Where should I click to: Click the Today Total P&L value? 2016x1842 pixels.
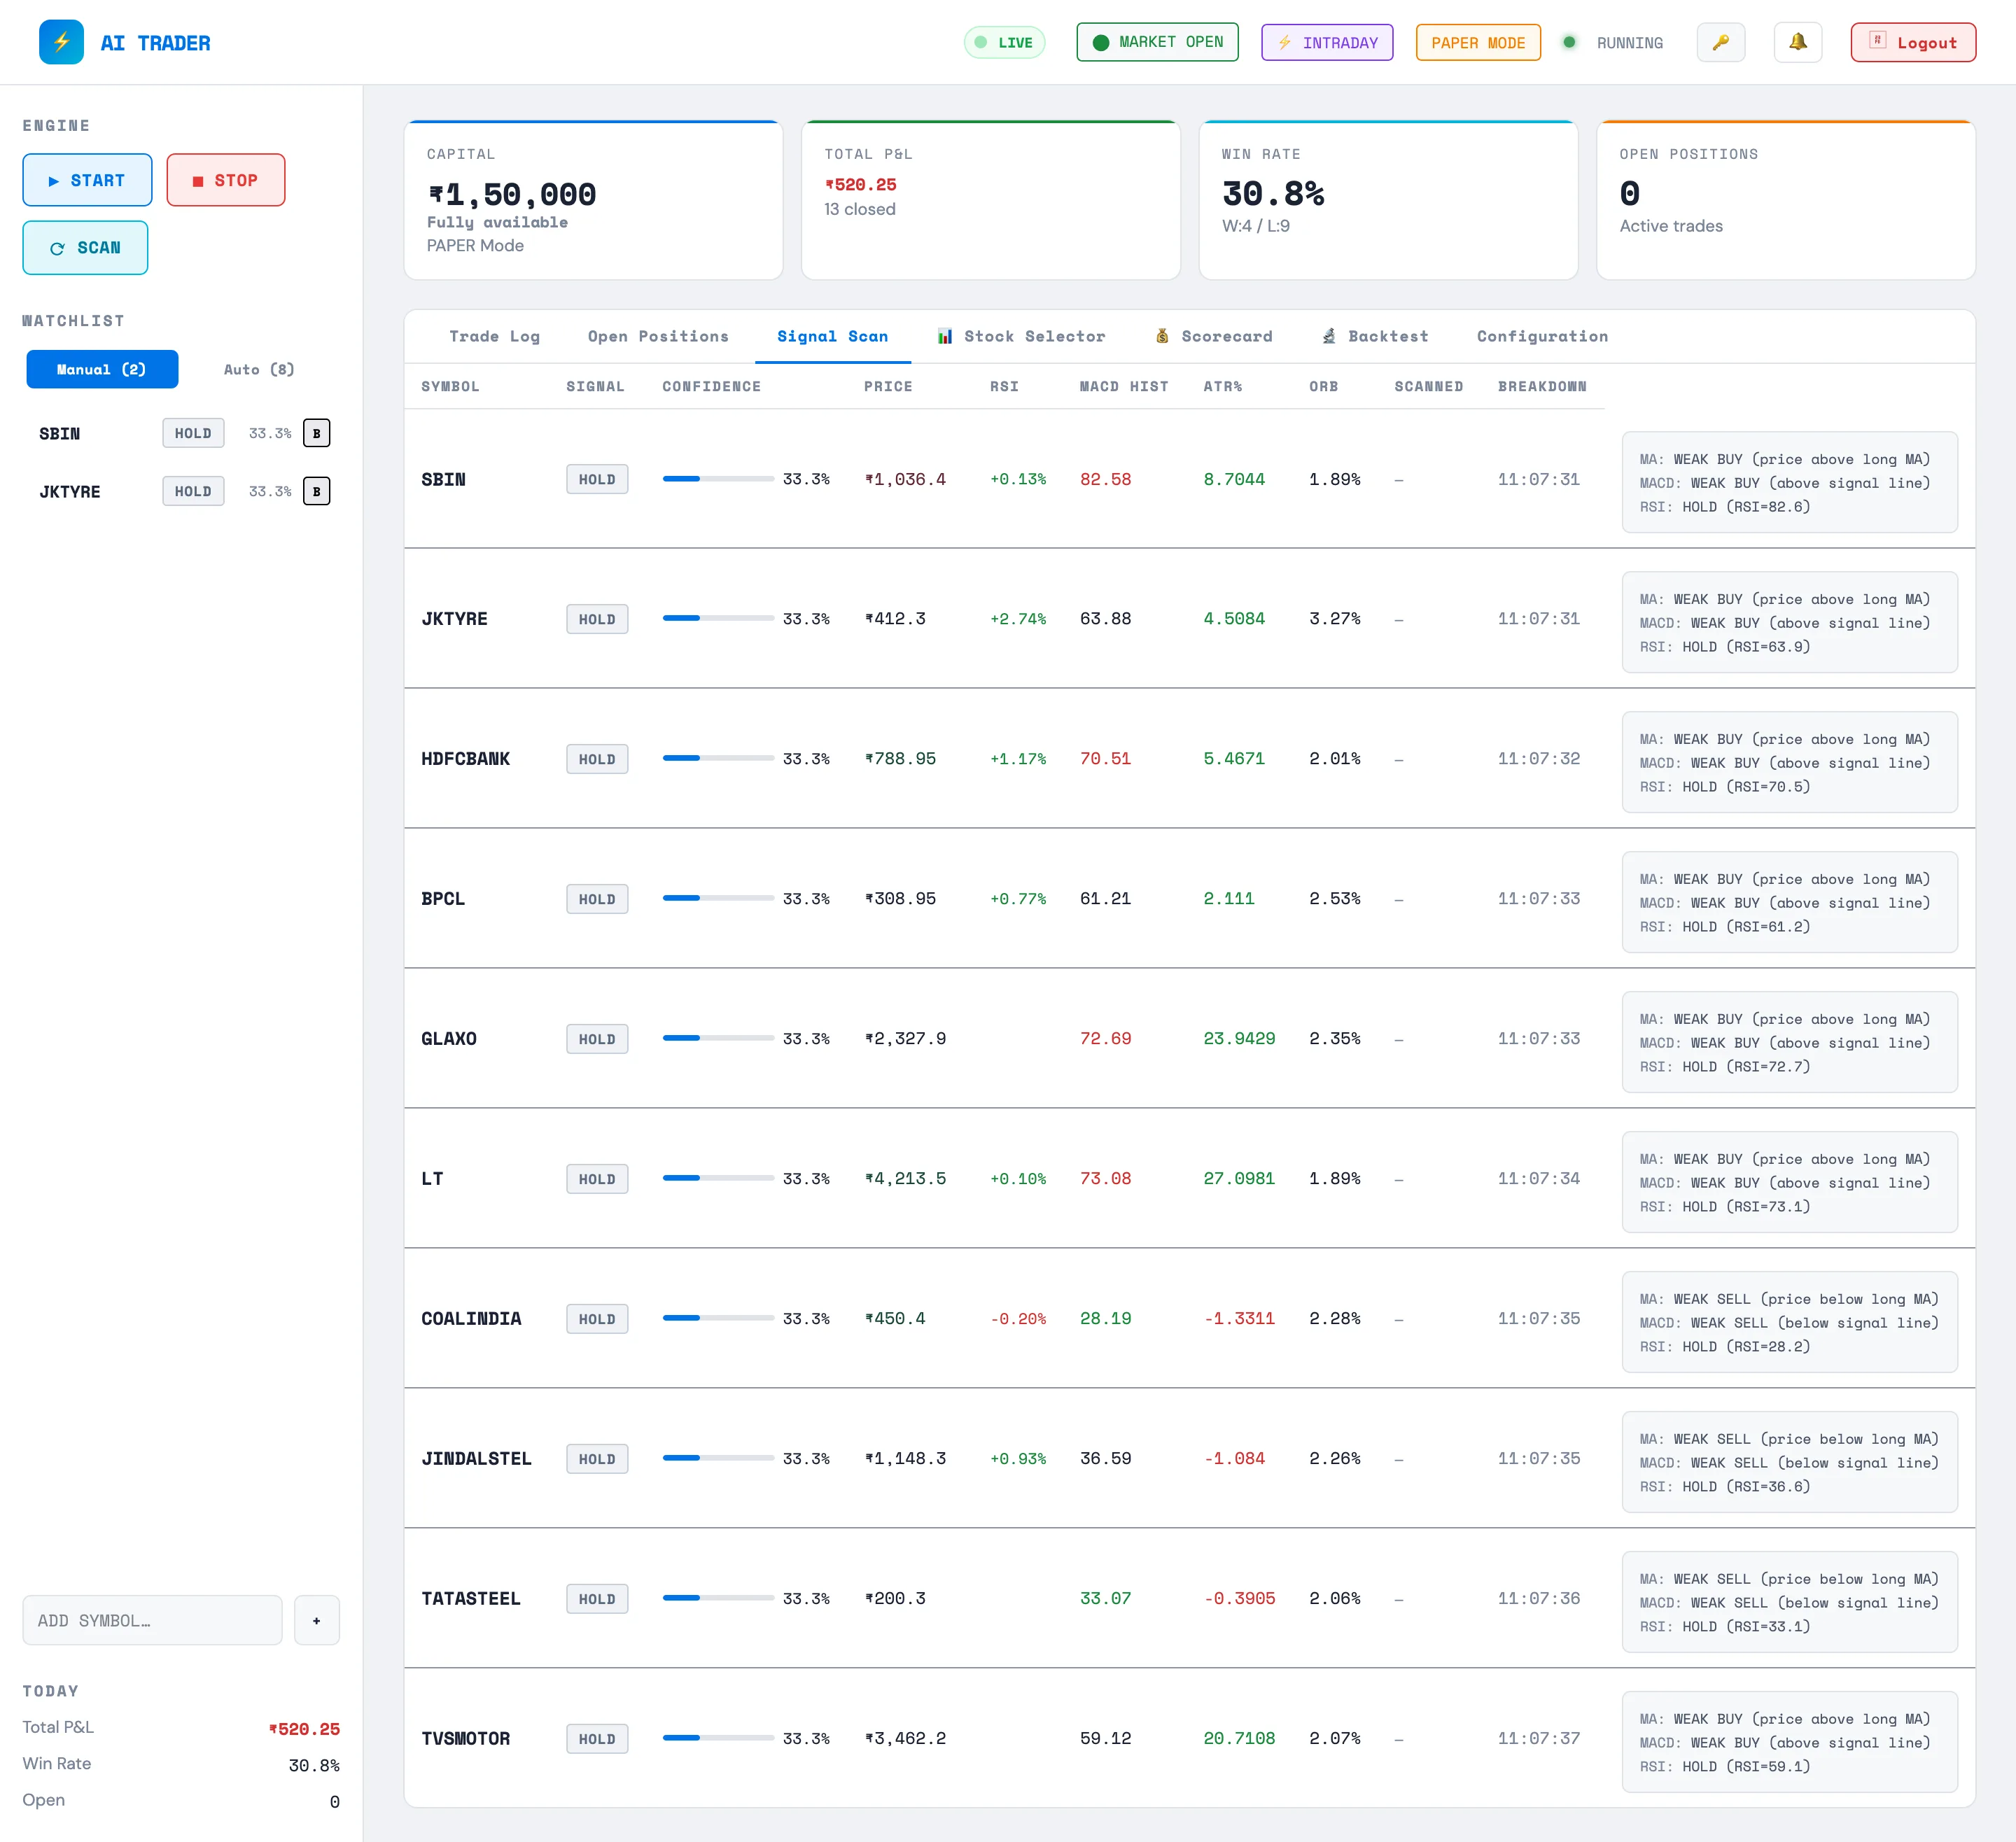pos(304,1729)
